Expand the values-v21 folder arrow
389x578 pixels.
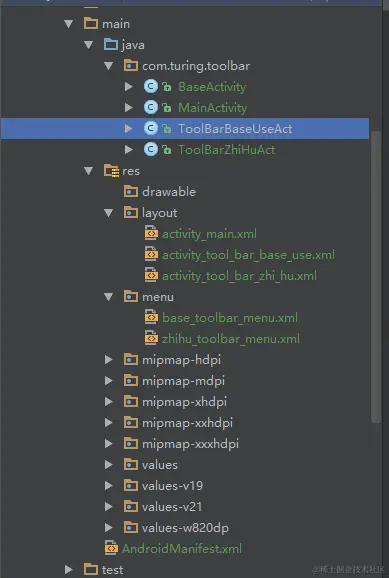click(108, 507)
